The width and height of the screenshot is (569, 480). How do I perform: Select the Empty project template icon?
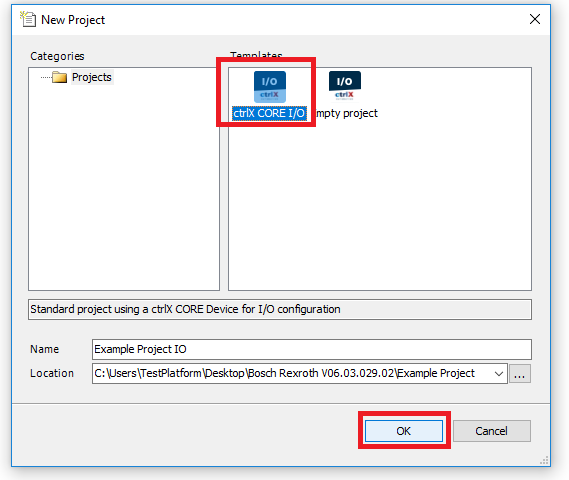(x=345, y=86)
